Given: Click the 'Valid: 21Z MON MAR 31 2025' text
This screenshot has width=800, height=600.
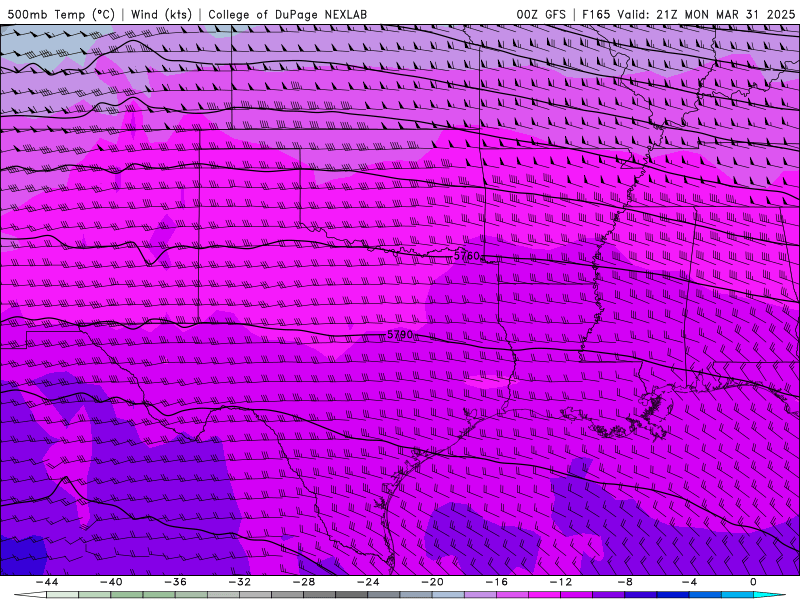Looking at the screenshot, I should pos(706,14).
